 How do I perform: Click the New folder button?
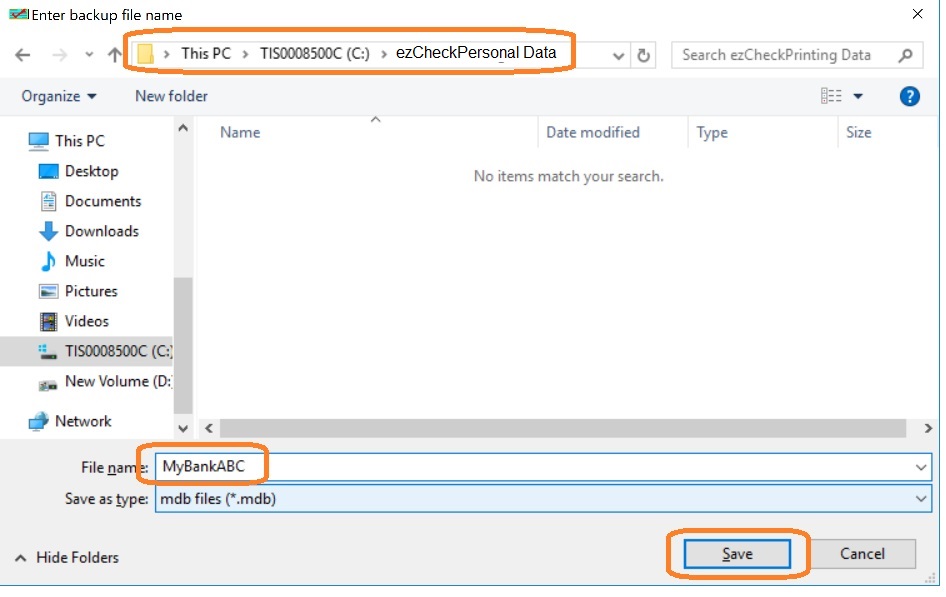pos(171,96)
